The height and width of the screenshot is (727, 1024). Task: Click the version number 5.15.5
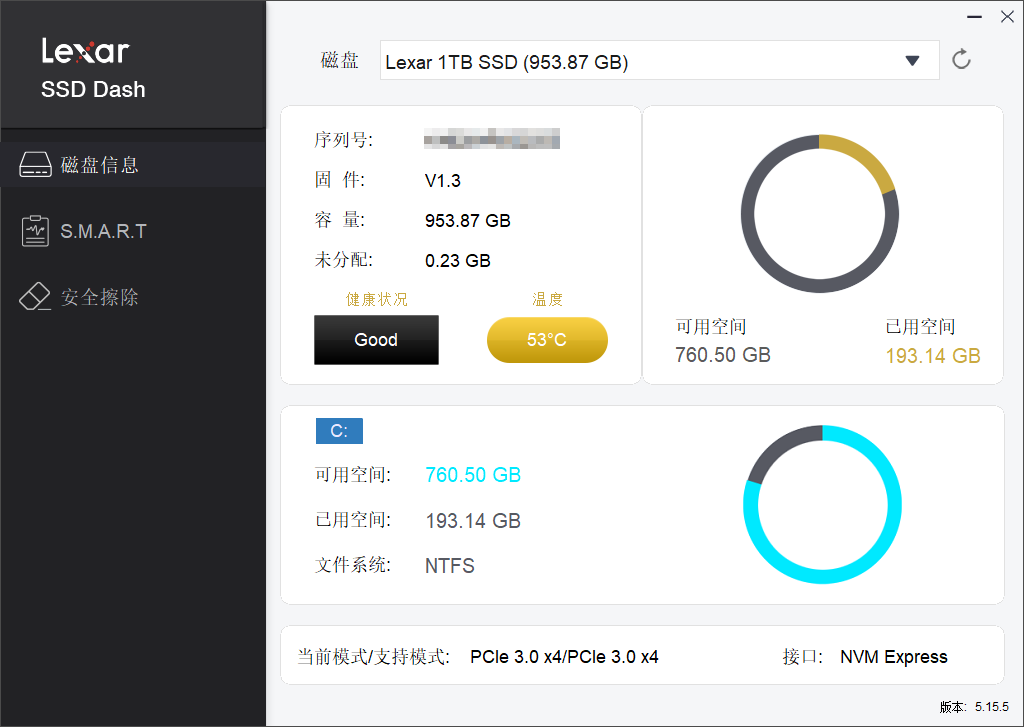(x=991, y=707)
